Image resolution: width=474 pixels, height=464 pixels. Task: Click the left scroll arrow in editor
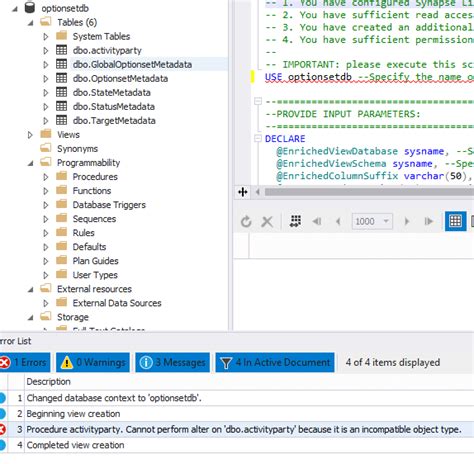coord(258,192)
